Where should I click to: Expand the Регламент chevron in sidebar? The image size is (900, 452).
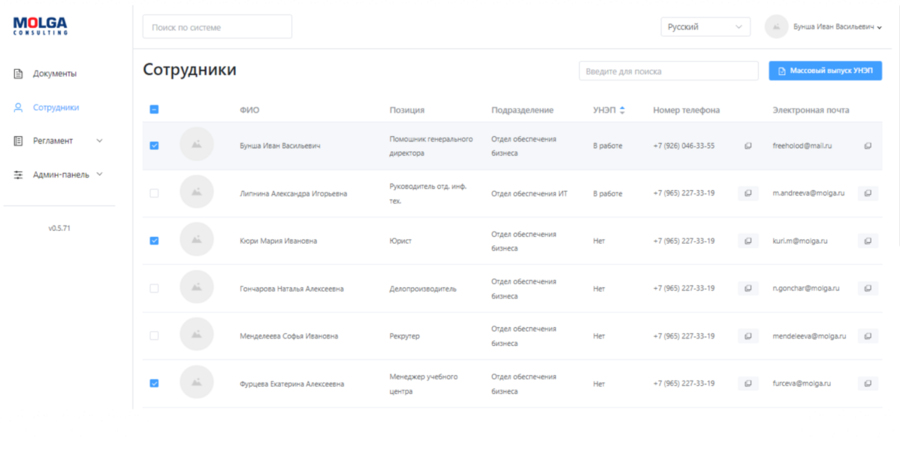(99, 141)
